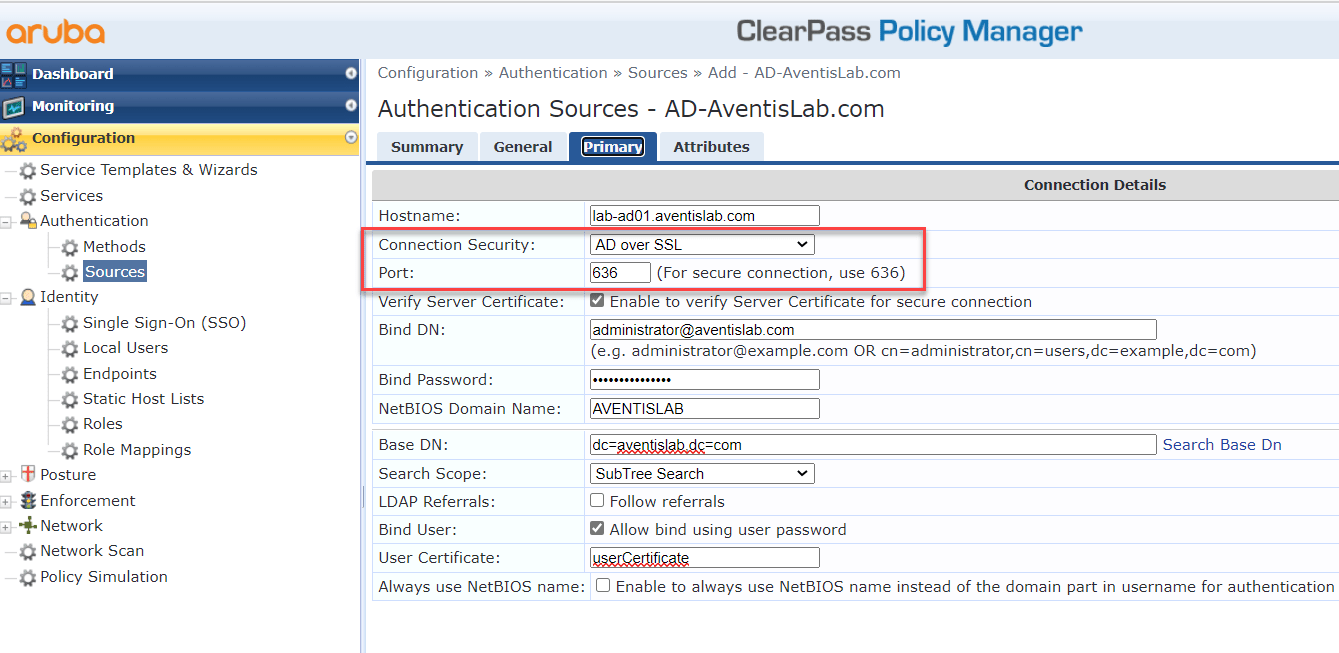Toggle Allow bind using user password
The image size is (1339, 653).
[x=597, y=529]
